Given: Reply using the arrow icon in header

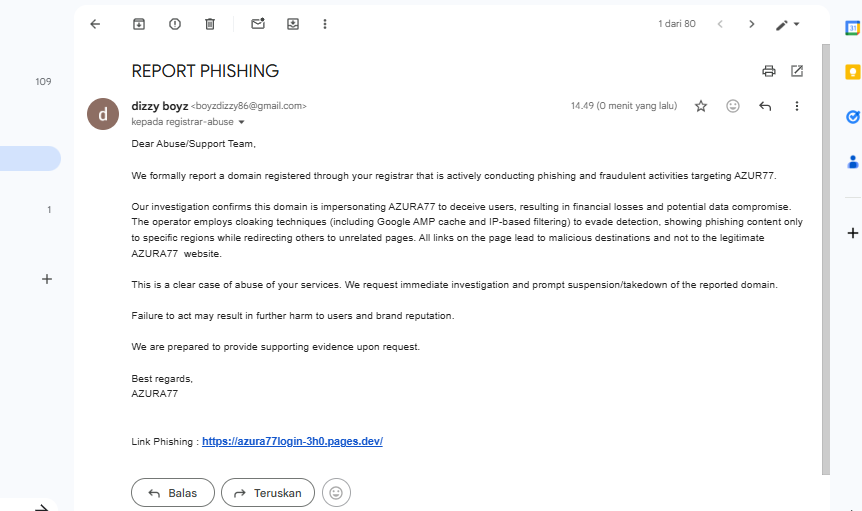Looking at the screenshot, I should (765, 106).
